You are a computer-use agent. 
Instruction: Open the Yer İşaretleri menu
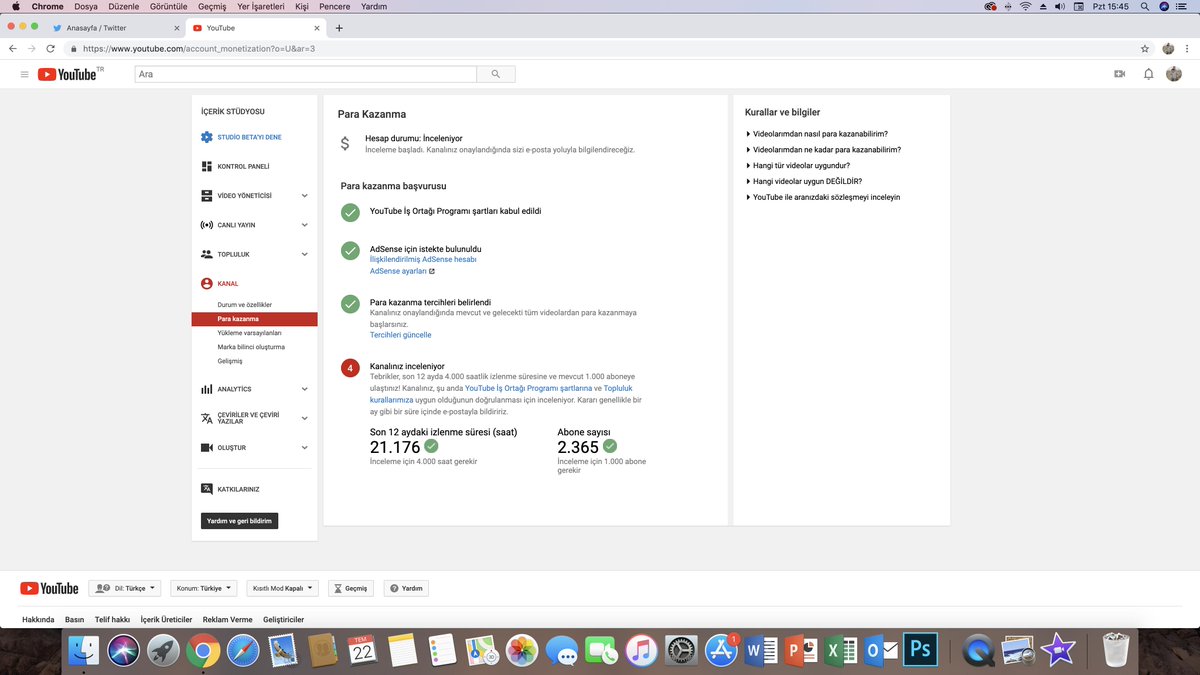click(261, 6)
